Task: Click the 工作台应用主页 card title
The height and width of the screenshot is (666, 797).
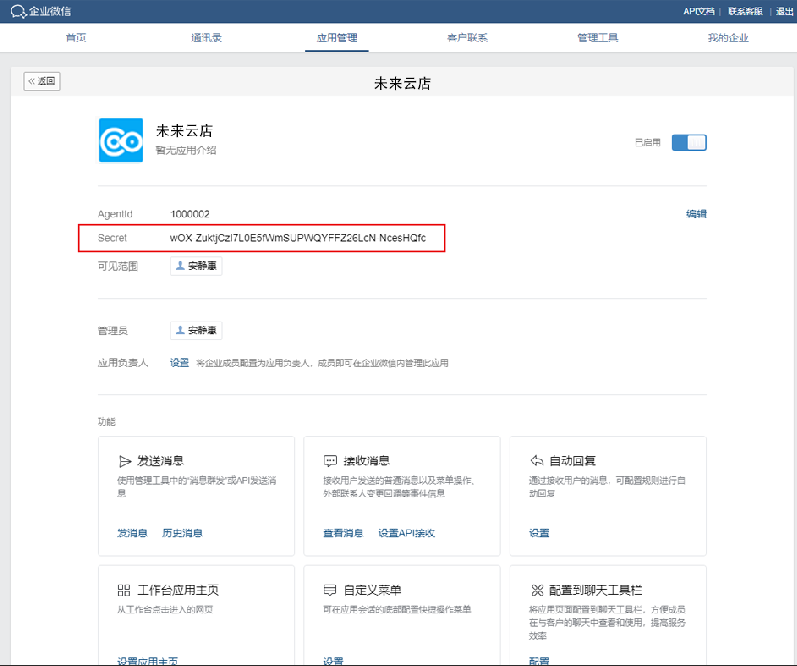Action: pos(178,590)
